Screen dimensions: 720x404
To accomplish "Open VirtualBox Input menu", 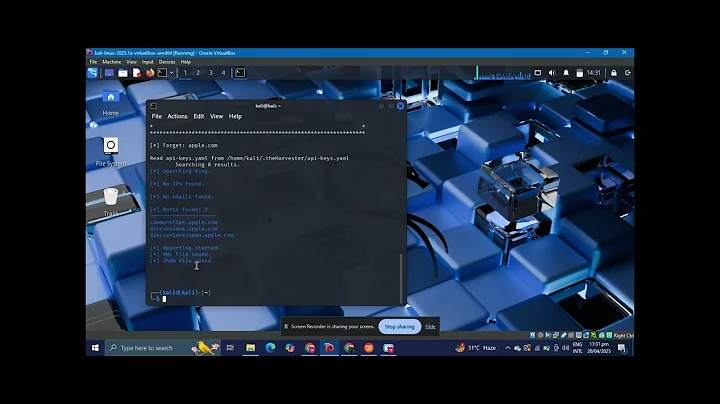I will [x=147, y=62].
